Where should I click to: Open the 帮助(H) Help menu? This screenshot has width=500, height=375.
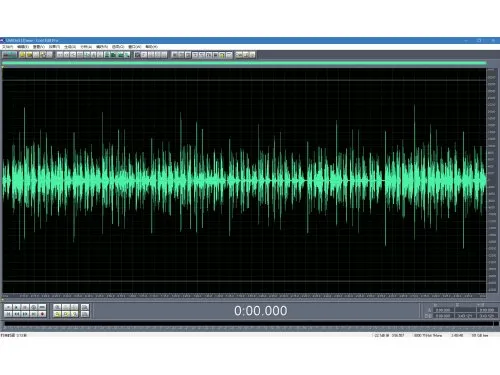point(152,47)
